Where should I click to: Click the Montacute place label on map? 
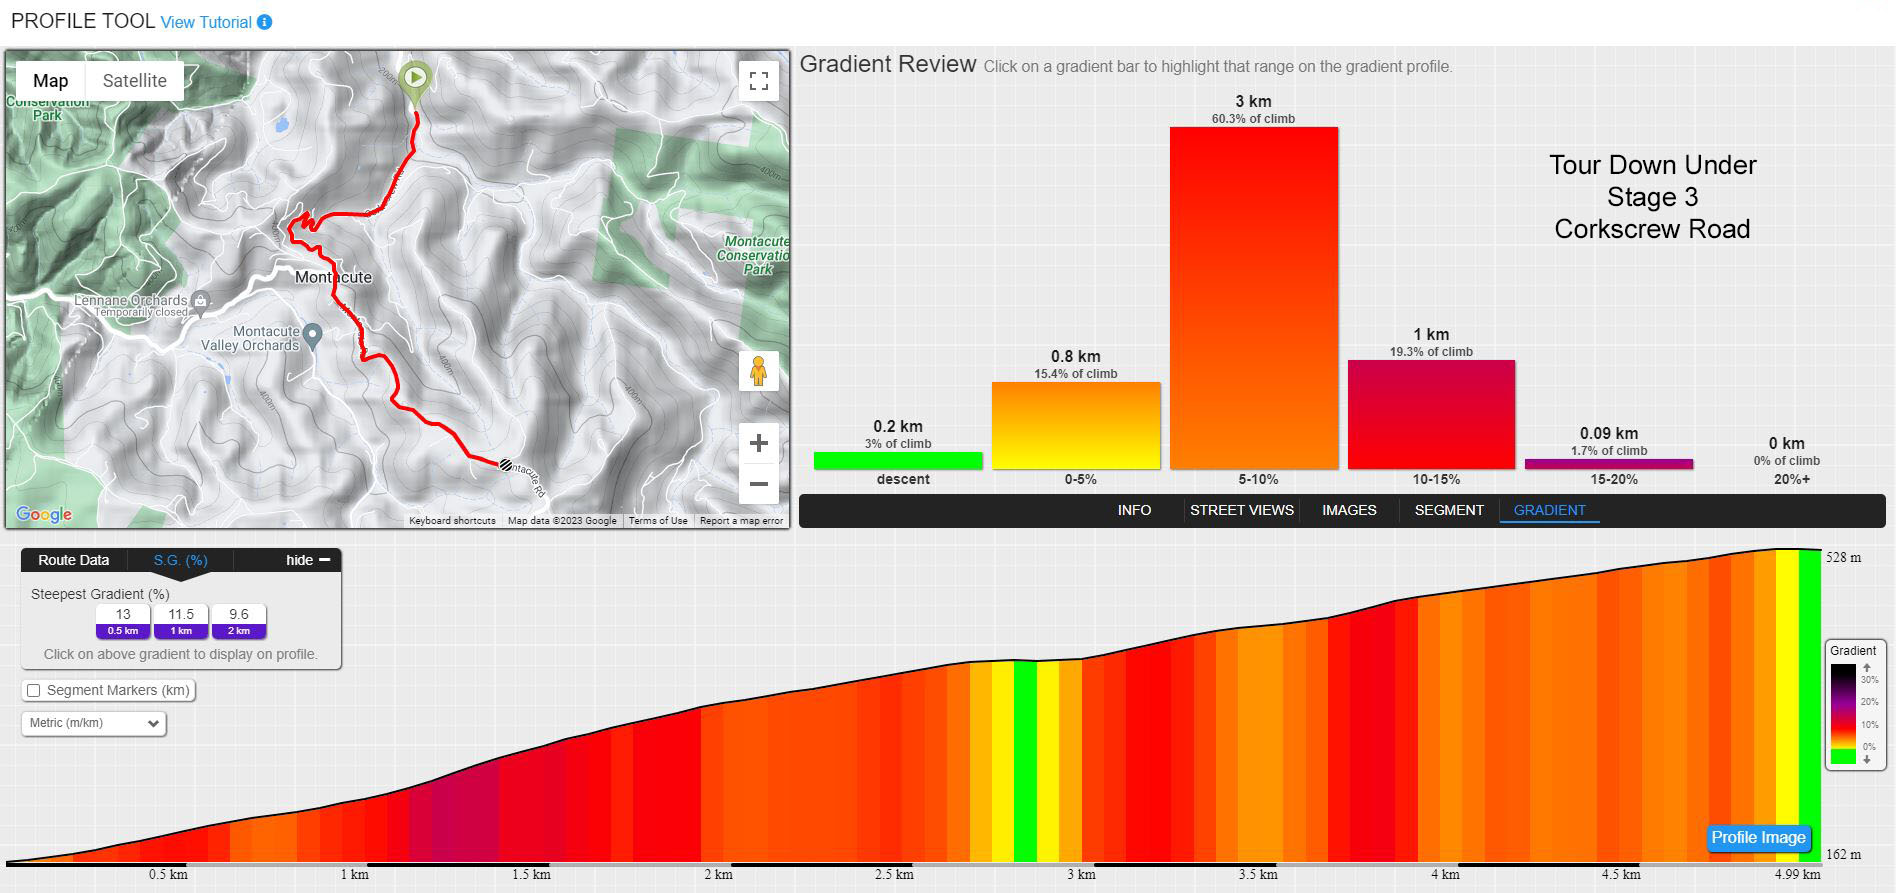tap(333, 277)
